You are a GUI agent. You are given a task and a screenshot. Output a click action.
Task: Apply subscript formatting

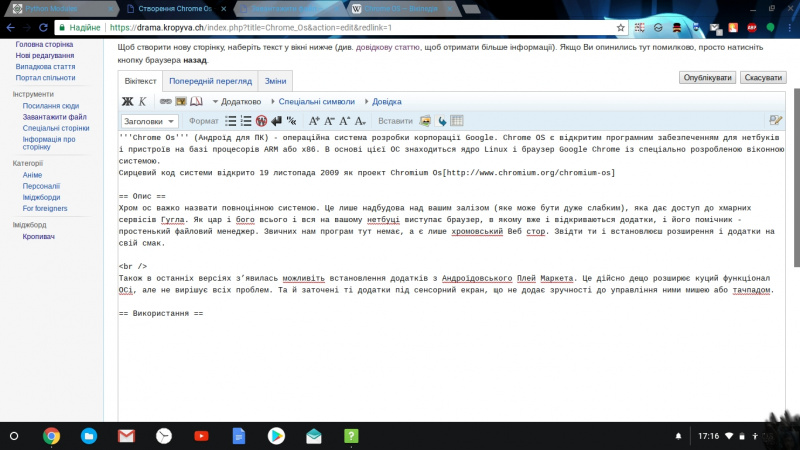pos(360,121)
